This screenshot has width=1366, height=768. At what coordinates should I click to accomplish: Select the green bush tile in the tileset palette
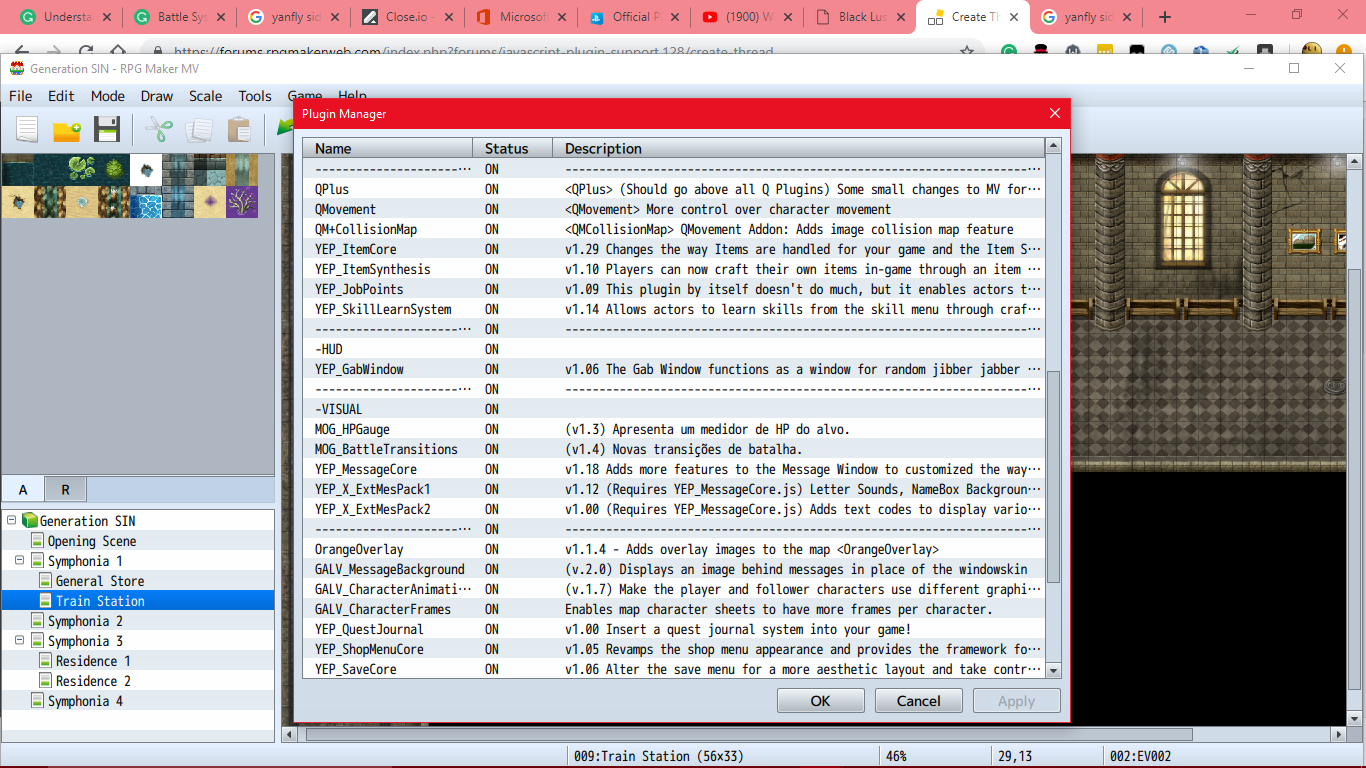point(114,170)
